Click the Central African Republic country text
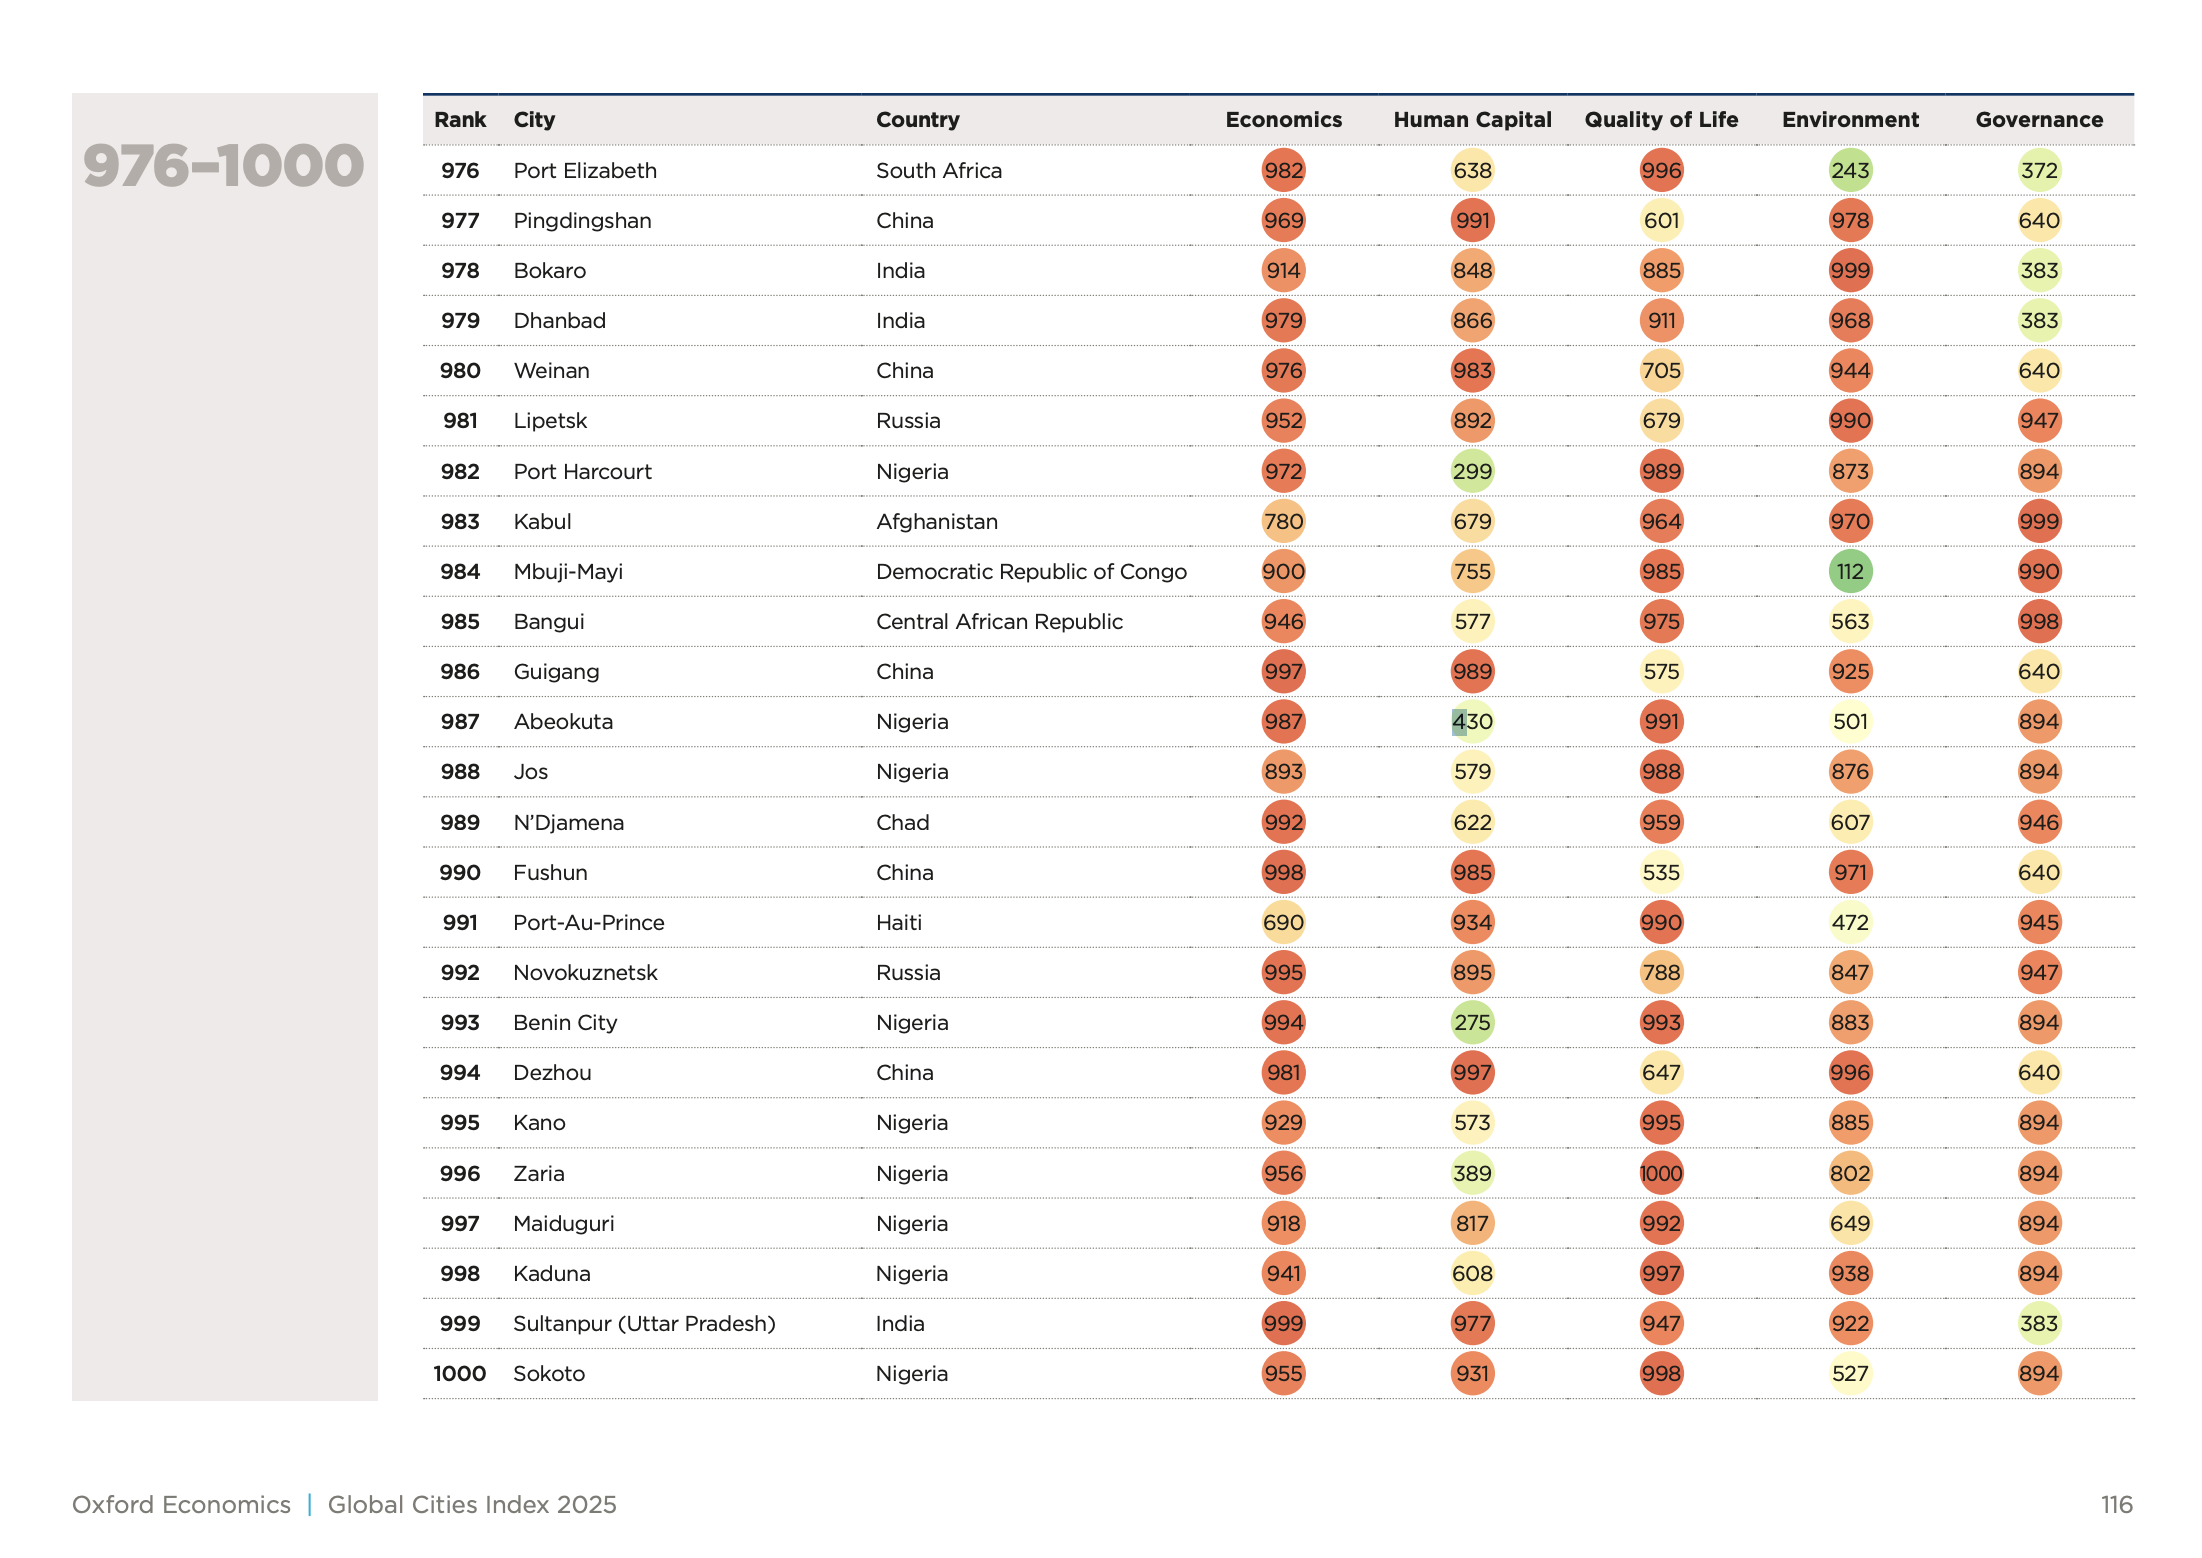Image resolution: width=2202 pixels, height=1558 pixels. (999, 622)
